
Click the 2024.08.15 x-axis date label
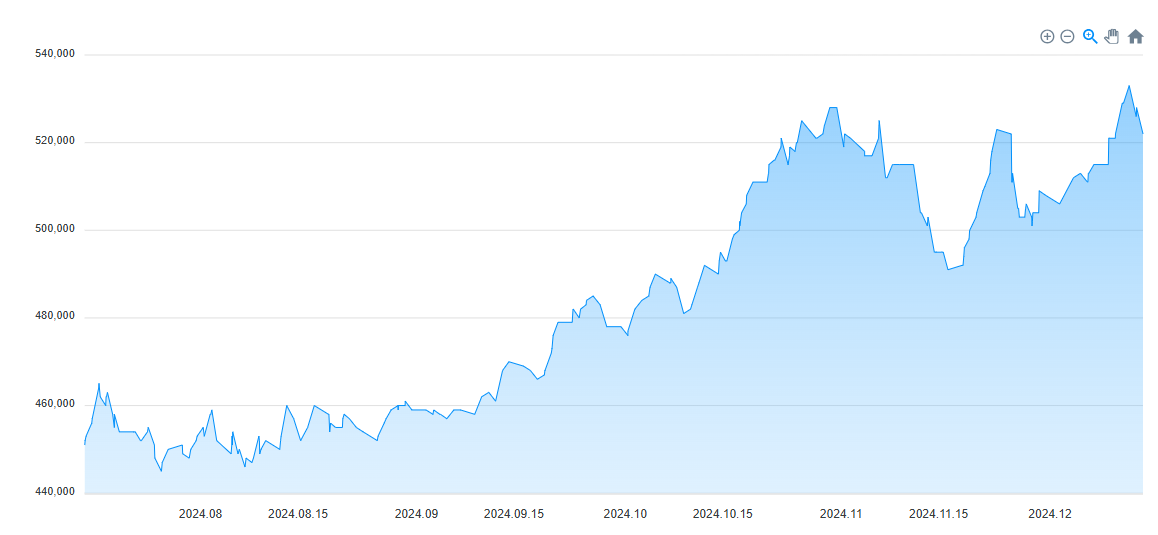(x=298, y=514)
